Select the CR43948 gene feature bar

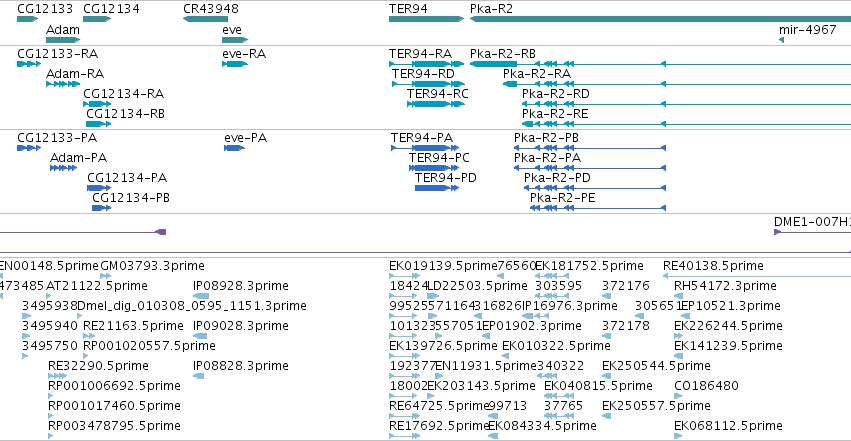[205, 19]
